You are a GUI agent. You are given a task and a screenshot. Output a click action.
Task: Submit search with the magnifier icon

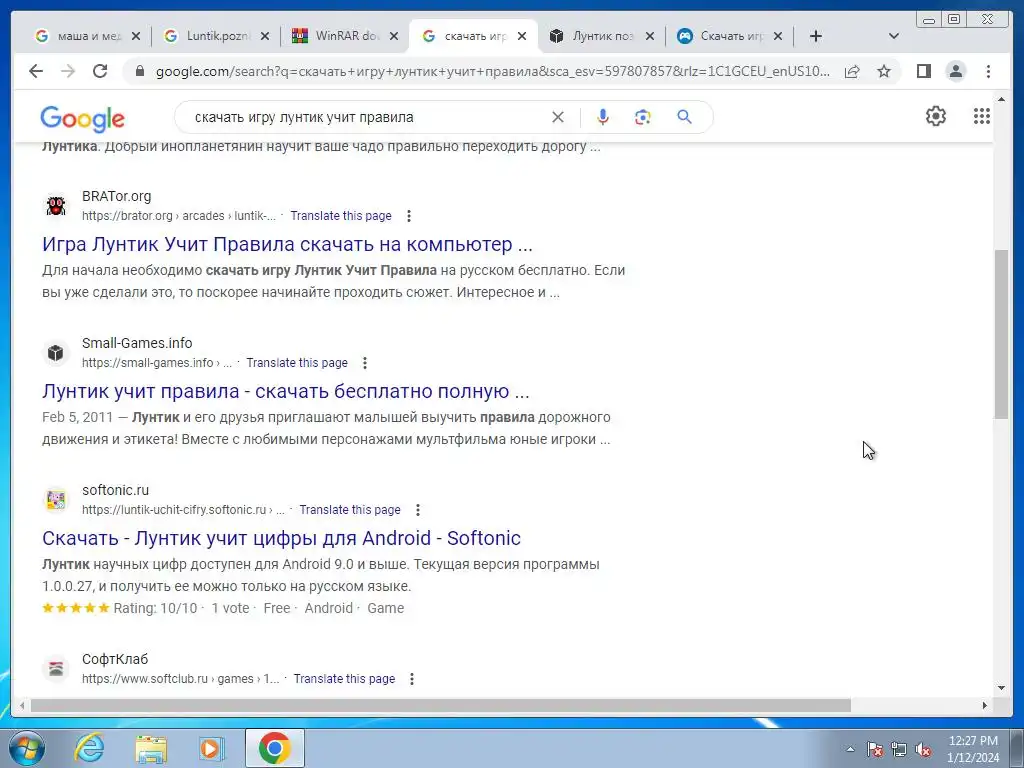tap(684, 117)
